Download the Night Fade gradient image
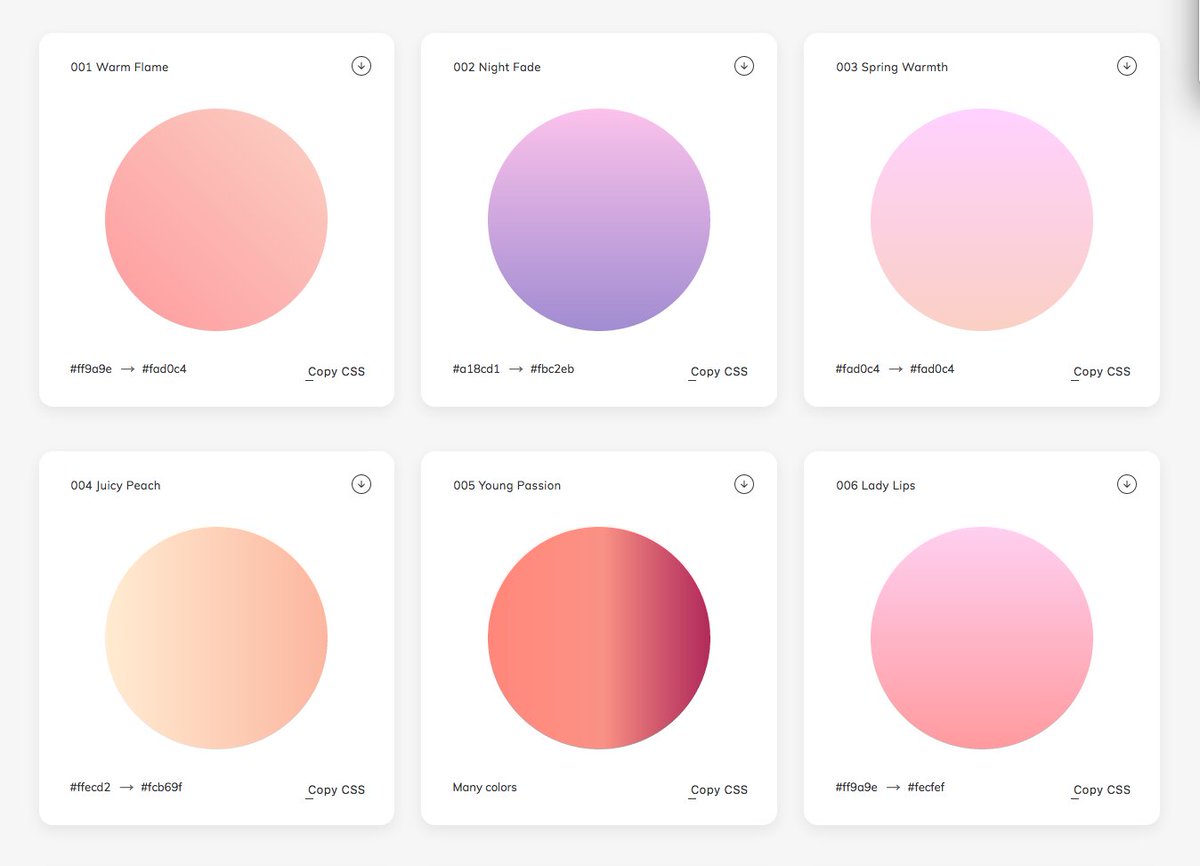1200x866 pixels. click(x=744, y=66)
